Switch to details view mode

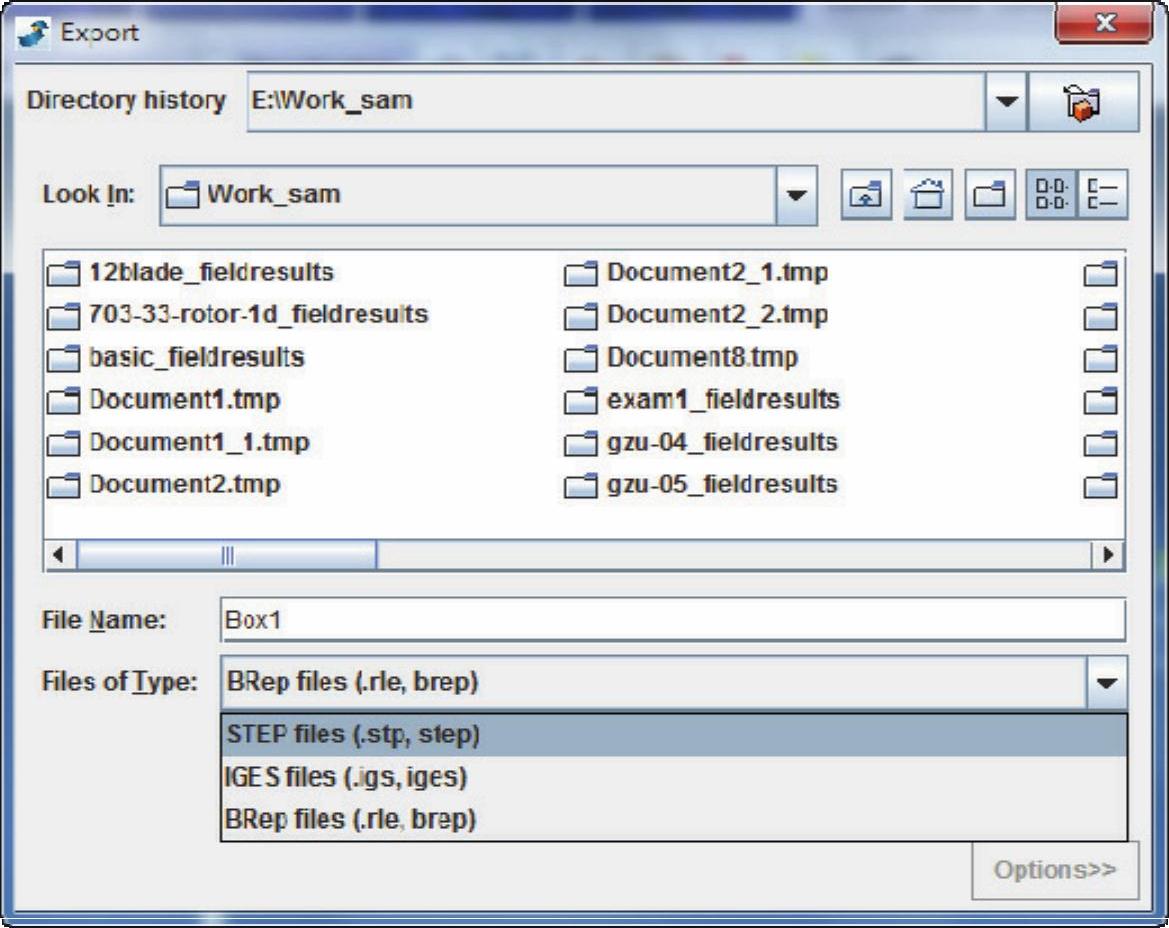[1105, 194]
